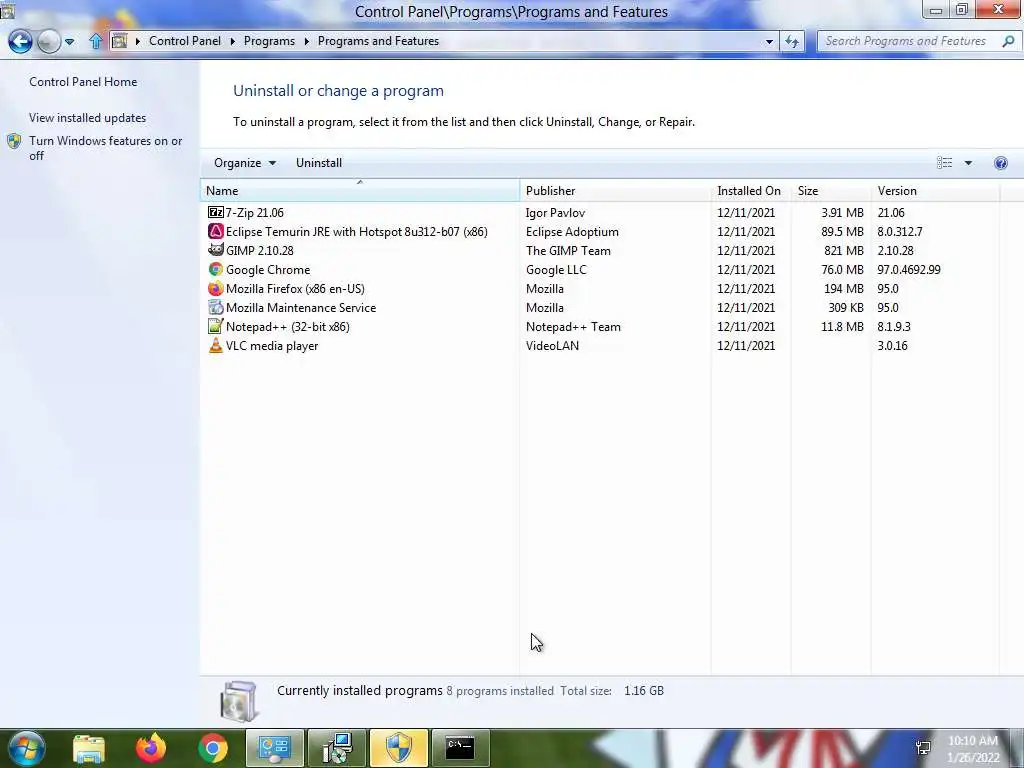This screenshot has width=1024, height=768.
Task: Select Mozilla Firefox (x86 en-US) entry
Action: [295, 288]
